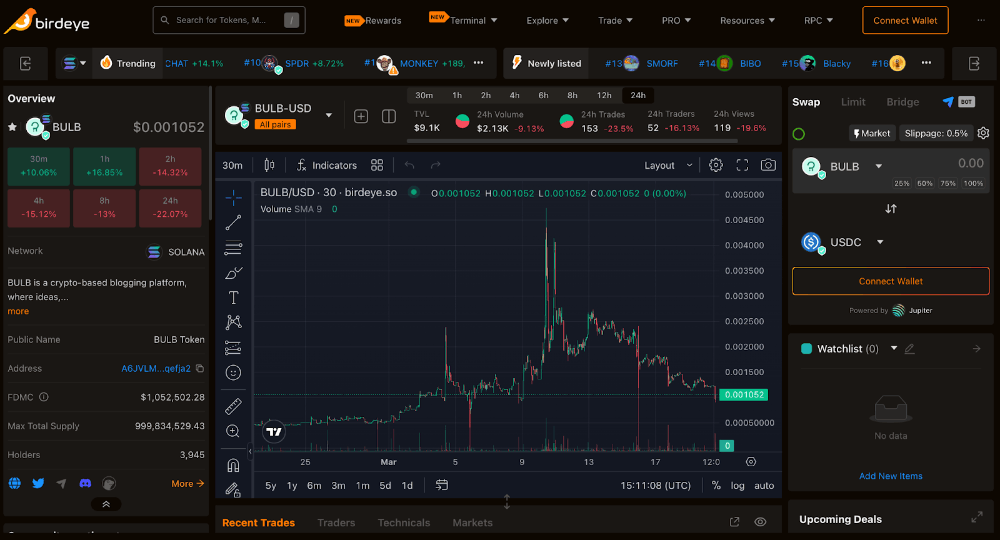The image size is (1000, 540).
Task: Expand the BULB-USD pair dropdown
Action: (x=328, y=115)
